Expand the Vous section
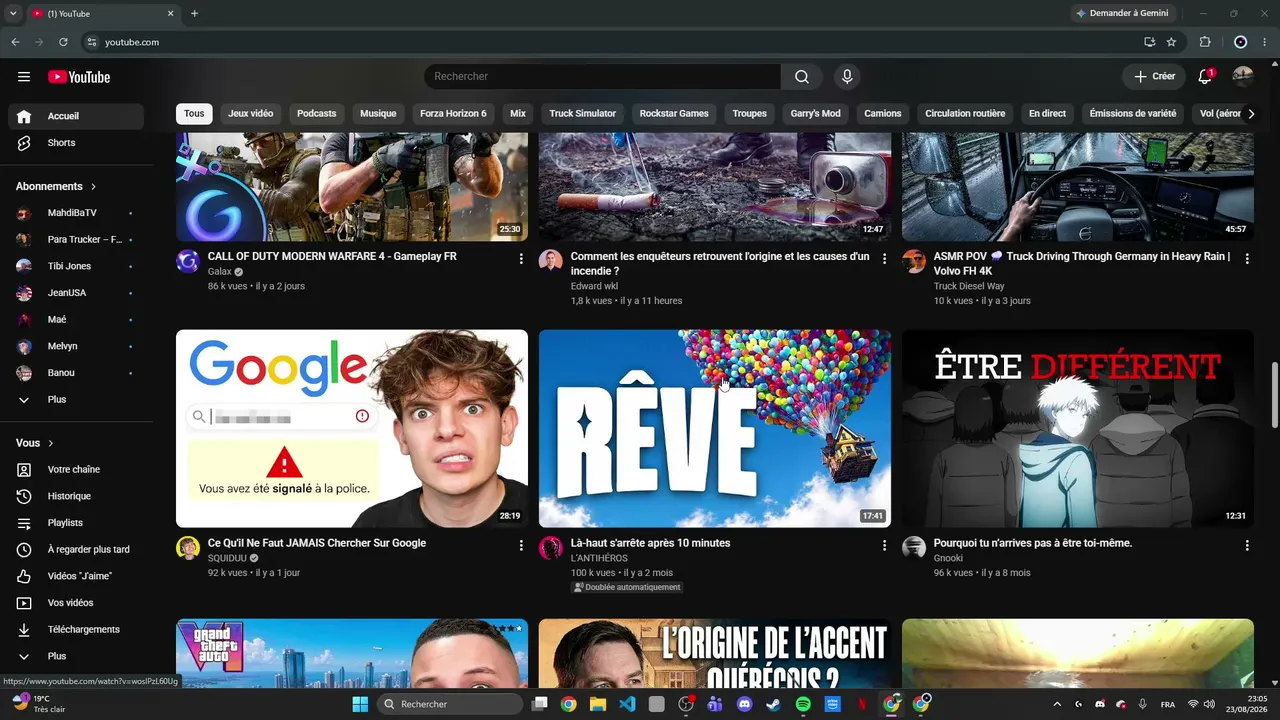Screen dimensions: 1280x720 tap(35, 443)
